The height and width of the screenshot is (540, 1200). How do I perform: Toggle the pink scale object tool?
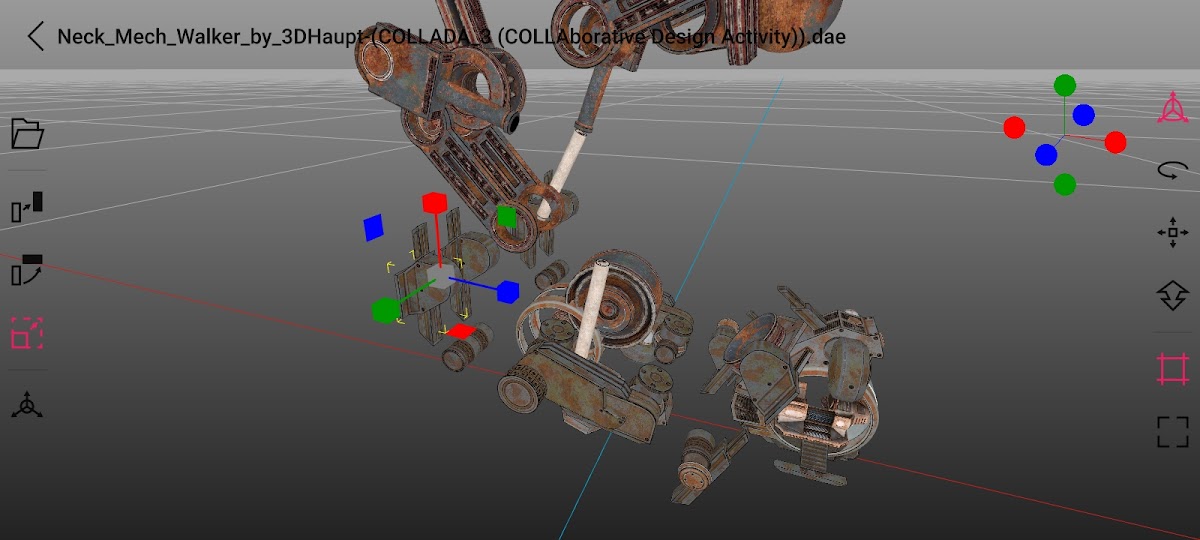pyautogui.click(x=27, y=333)
